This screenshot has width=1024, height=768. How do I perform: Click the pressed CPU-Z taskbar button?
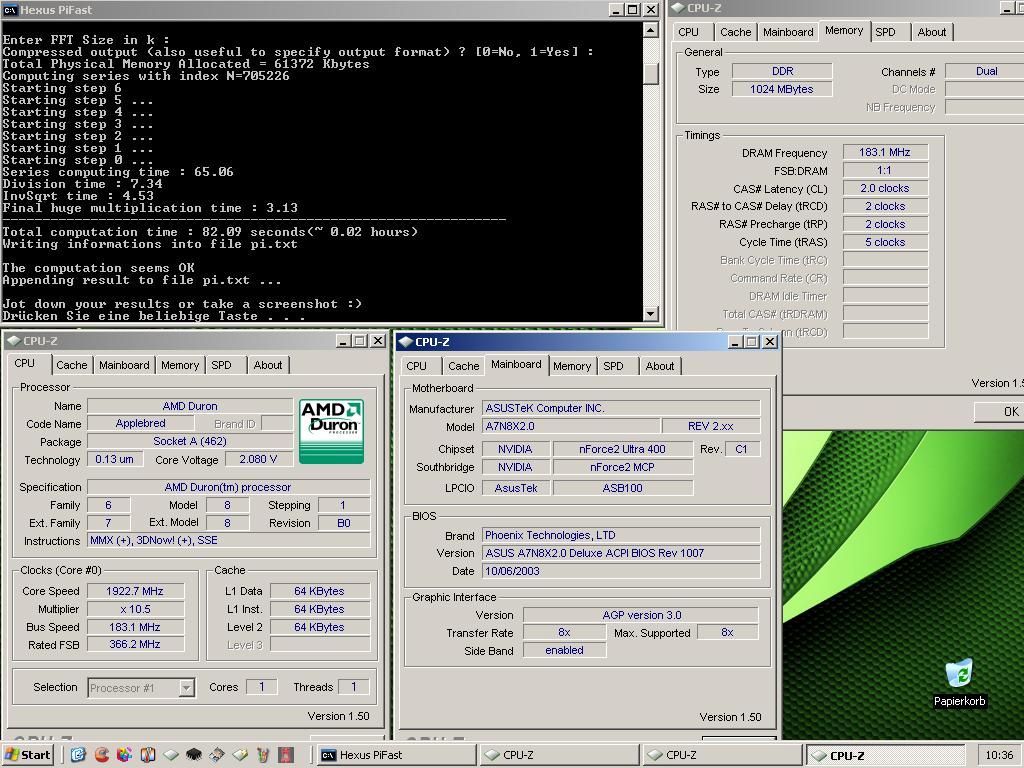(x=886, y=756)
